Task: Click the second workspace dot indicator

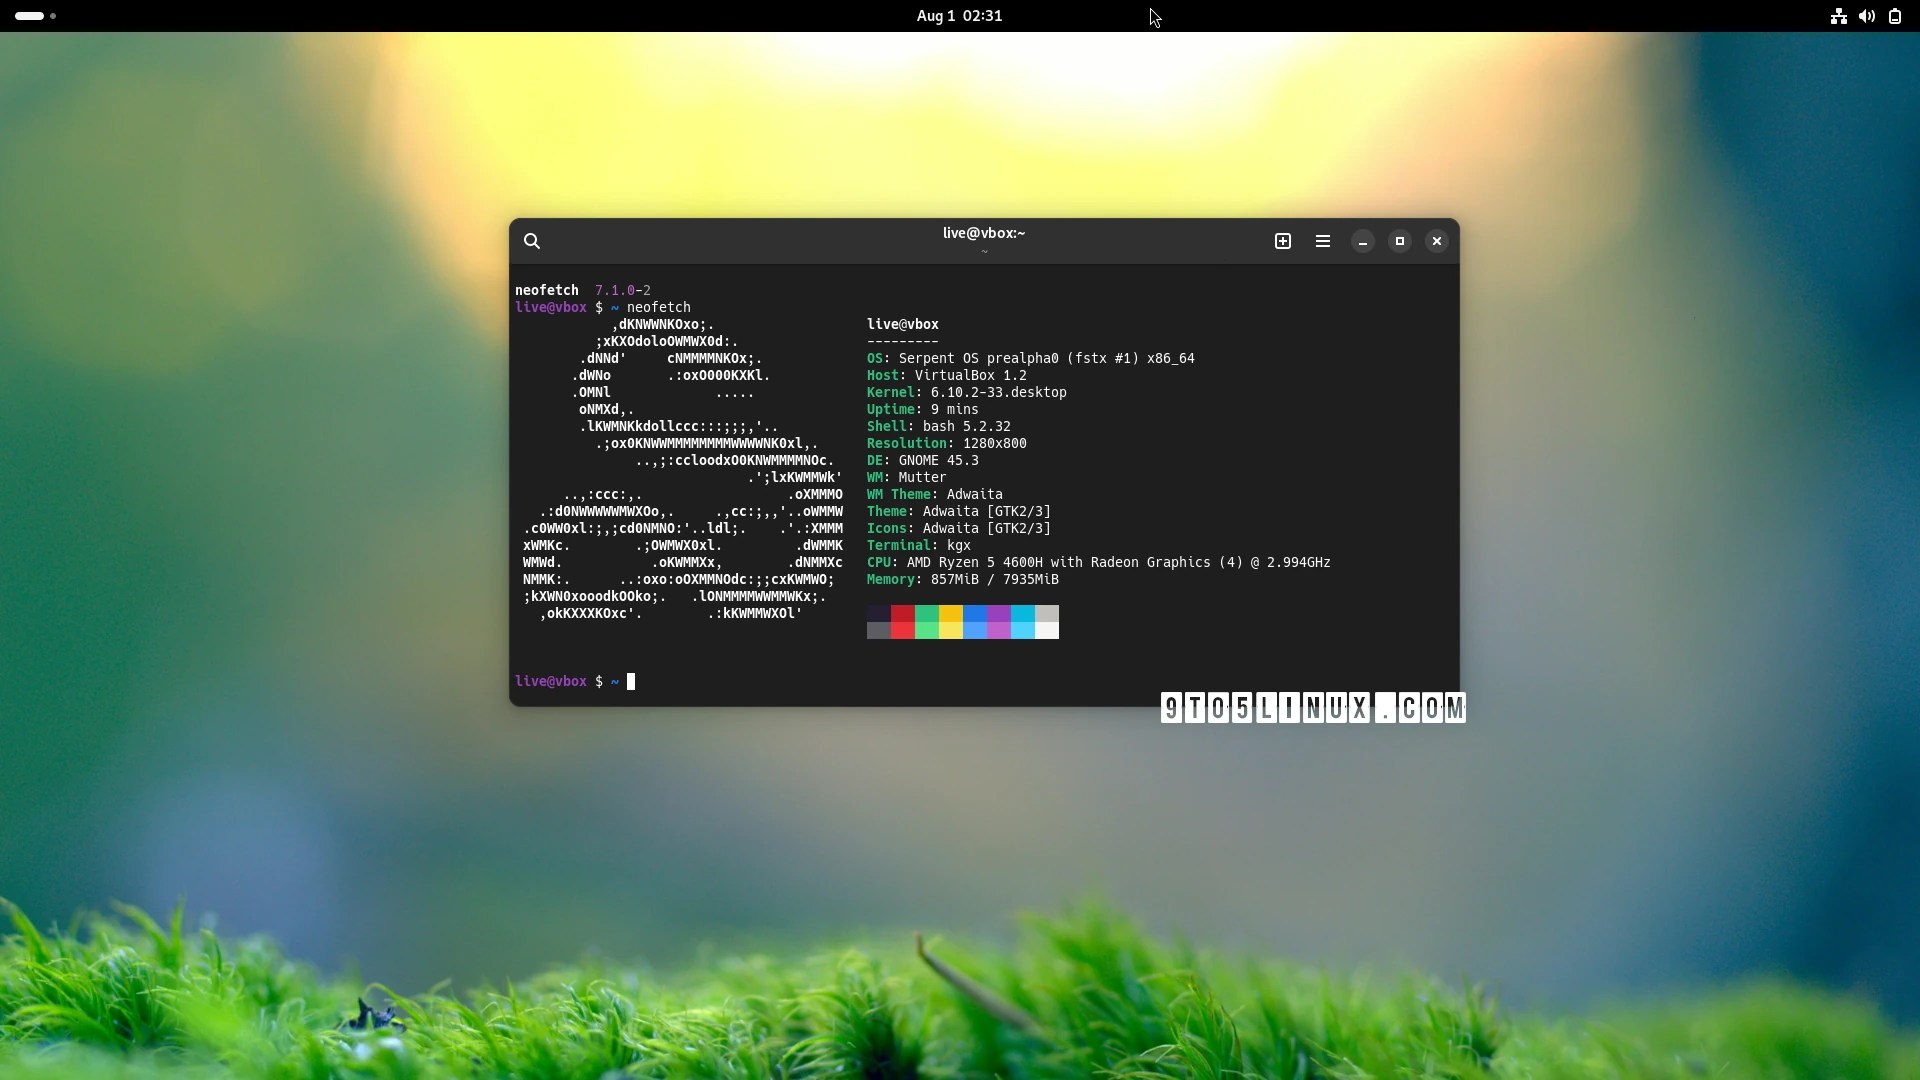Action: [x=53, y=16]
